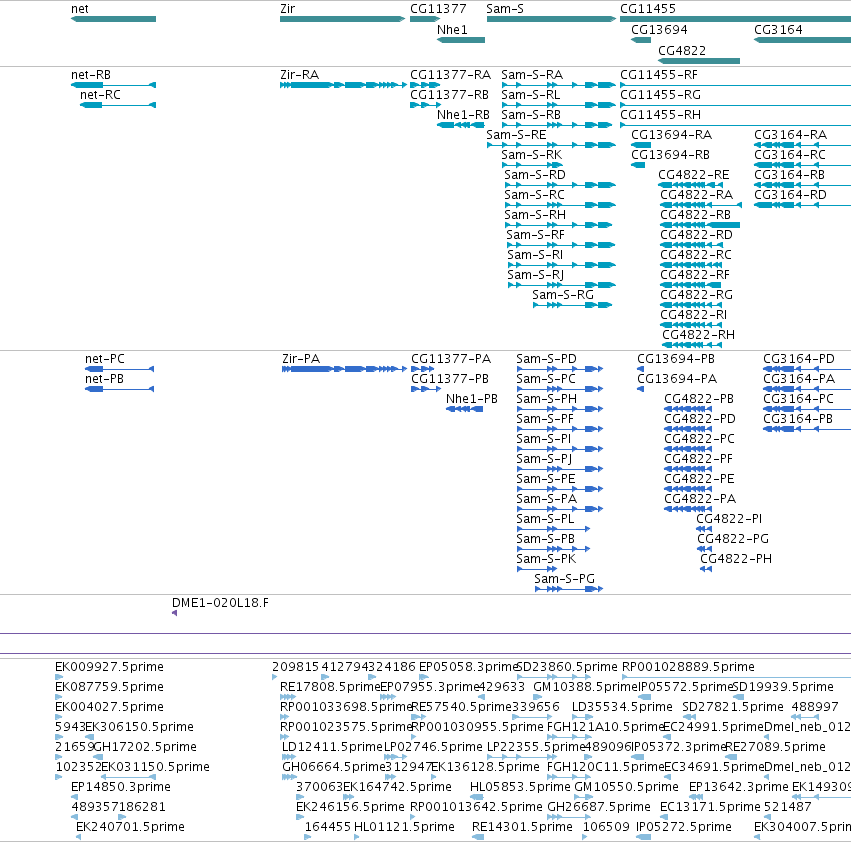This screenshot has height=842, width=851.
Task: Select the Sam-S-RJ transcript
Action: [x=562, y=285]
